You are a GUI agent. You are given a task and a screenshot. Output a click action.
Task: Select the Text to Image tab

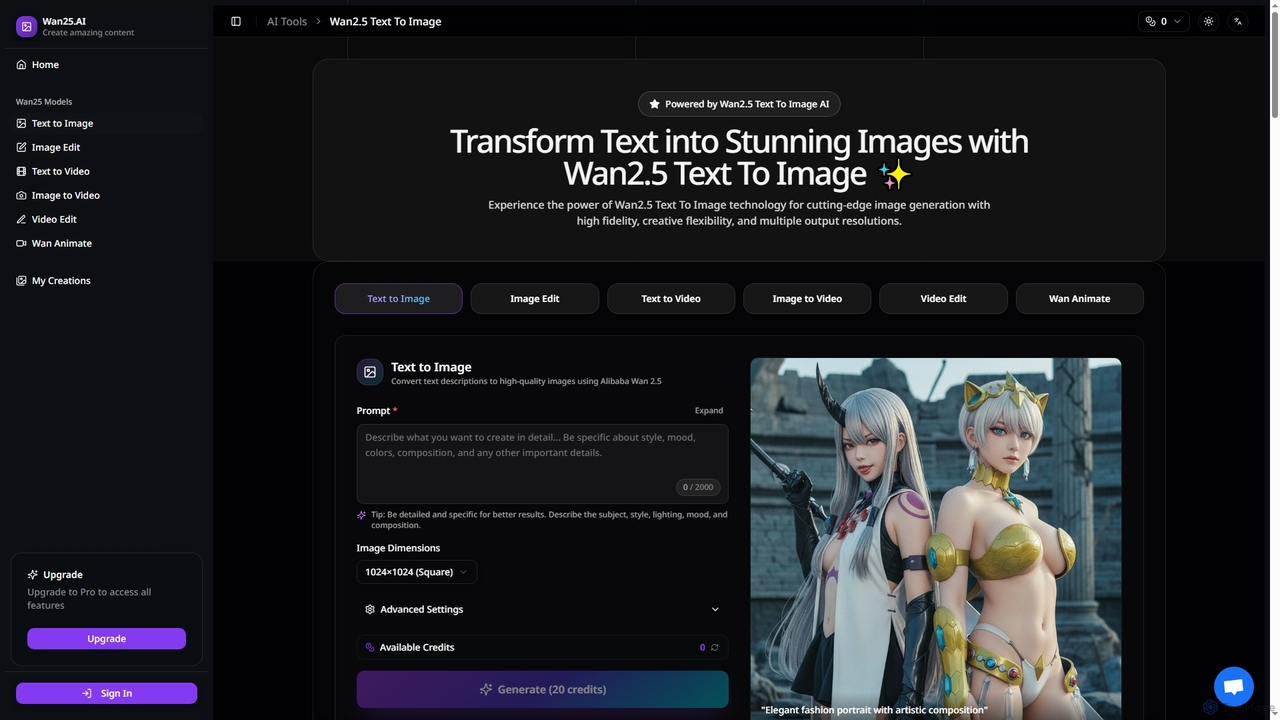[x=398, y=298]
